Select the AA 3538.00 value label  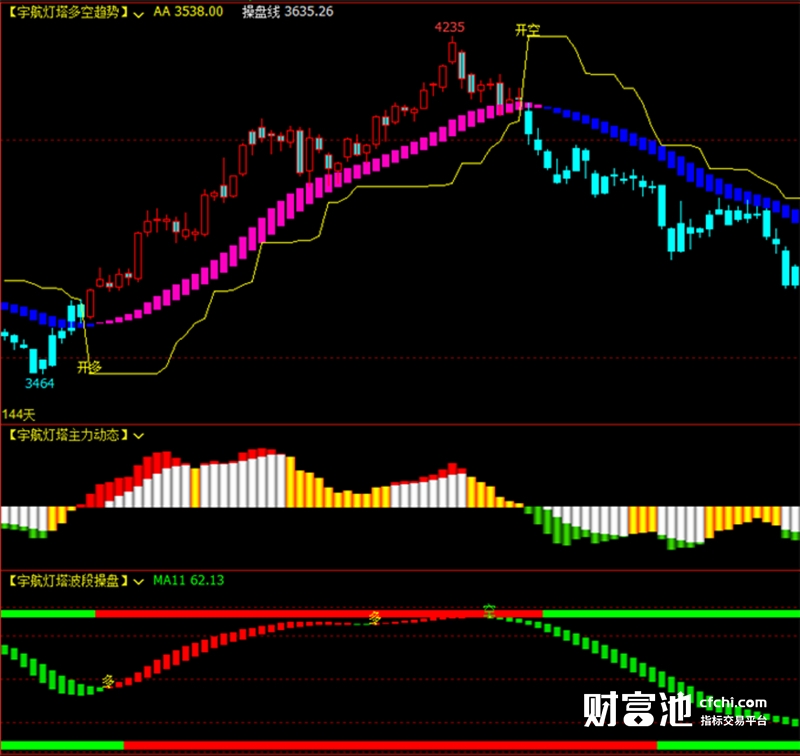pos(188,12)
